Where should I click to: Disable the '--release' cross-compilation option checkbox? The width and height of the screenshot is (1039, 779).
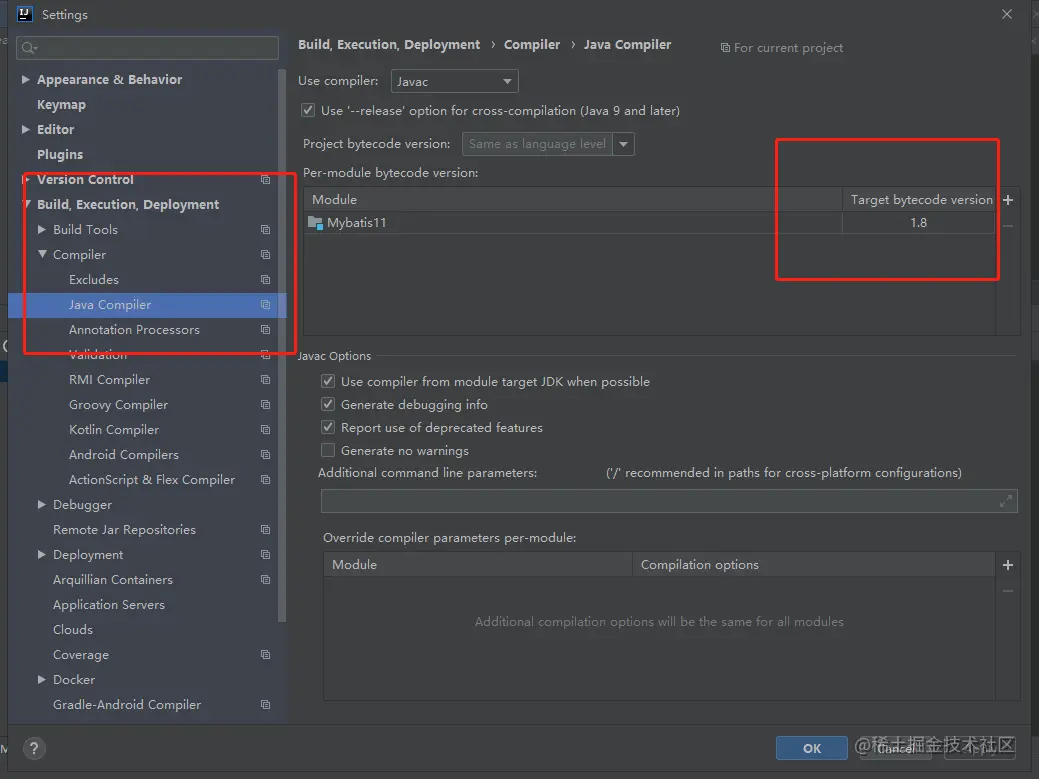point(308,111)
